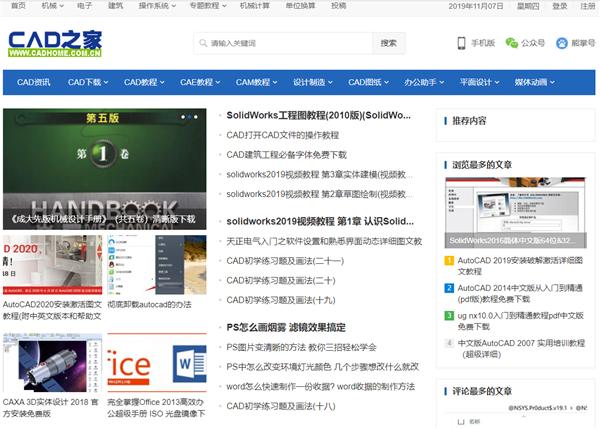Open the CAE教程 navigation dropdown

point(200,82)
